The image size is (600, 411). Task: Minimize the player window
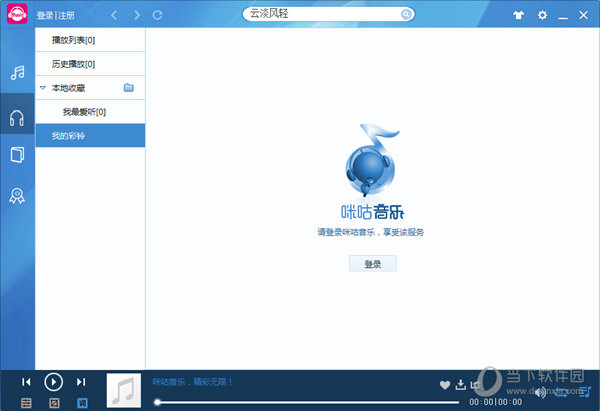pyautogui.click(x=563, y=16)
